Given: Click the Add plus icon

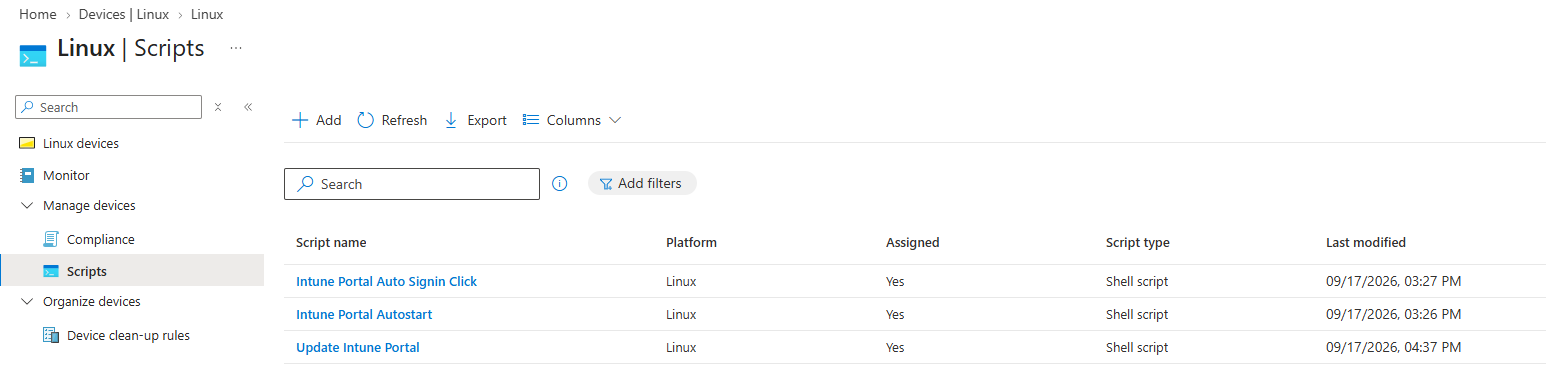Looking at the screenshot, I should point(299,120).
